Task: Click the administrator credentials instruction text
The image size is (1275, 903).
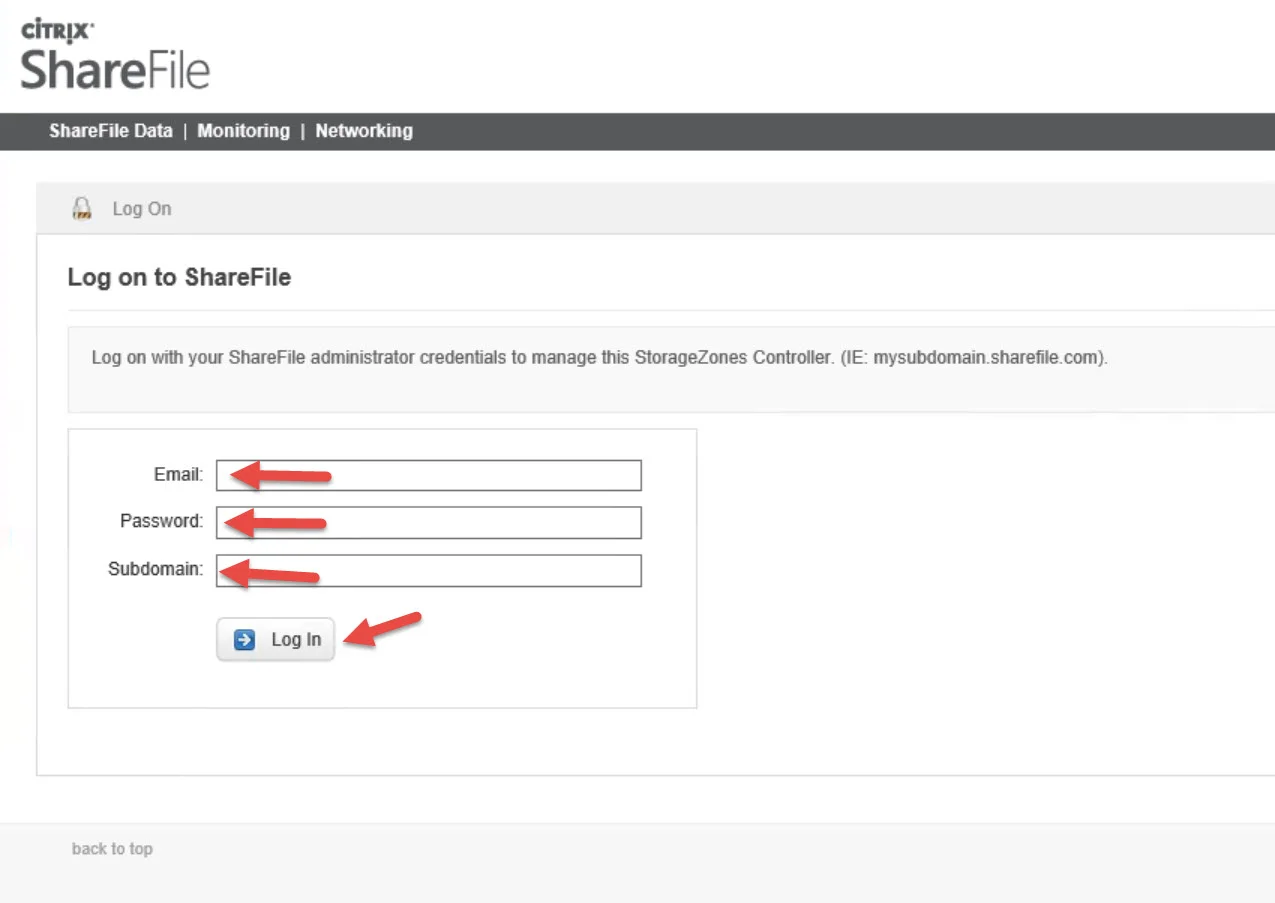Action: tap(600, 357)
